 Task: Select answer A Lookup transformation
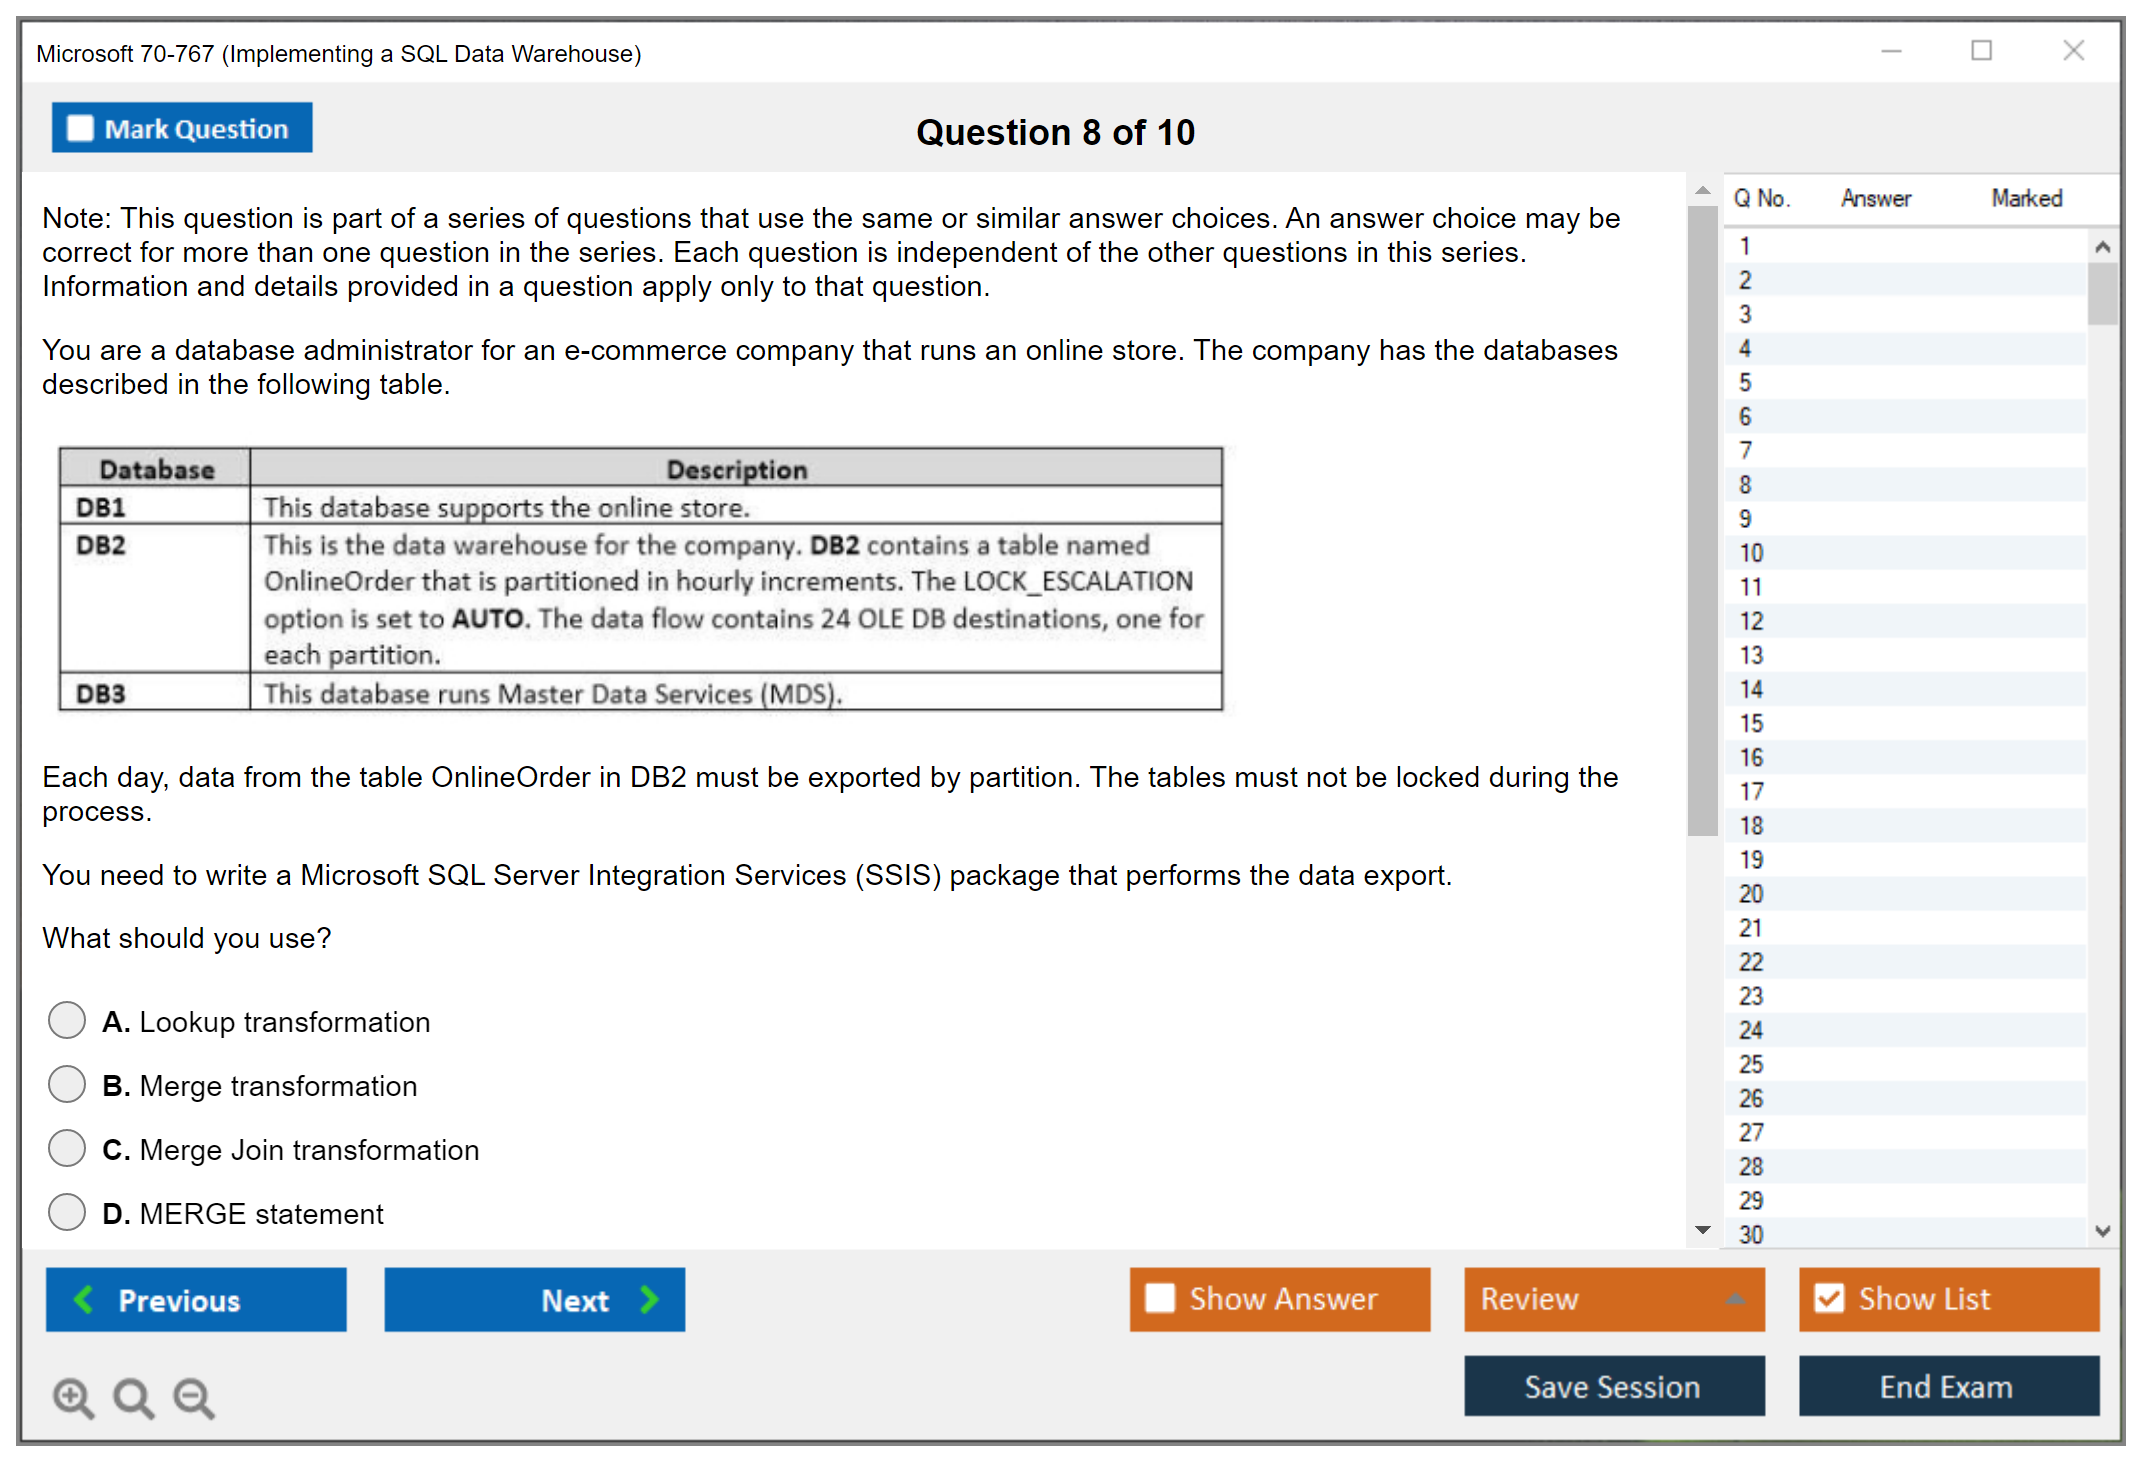(x=67, y=1020)
